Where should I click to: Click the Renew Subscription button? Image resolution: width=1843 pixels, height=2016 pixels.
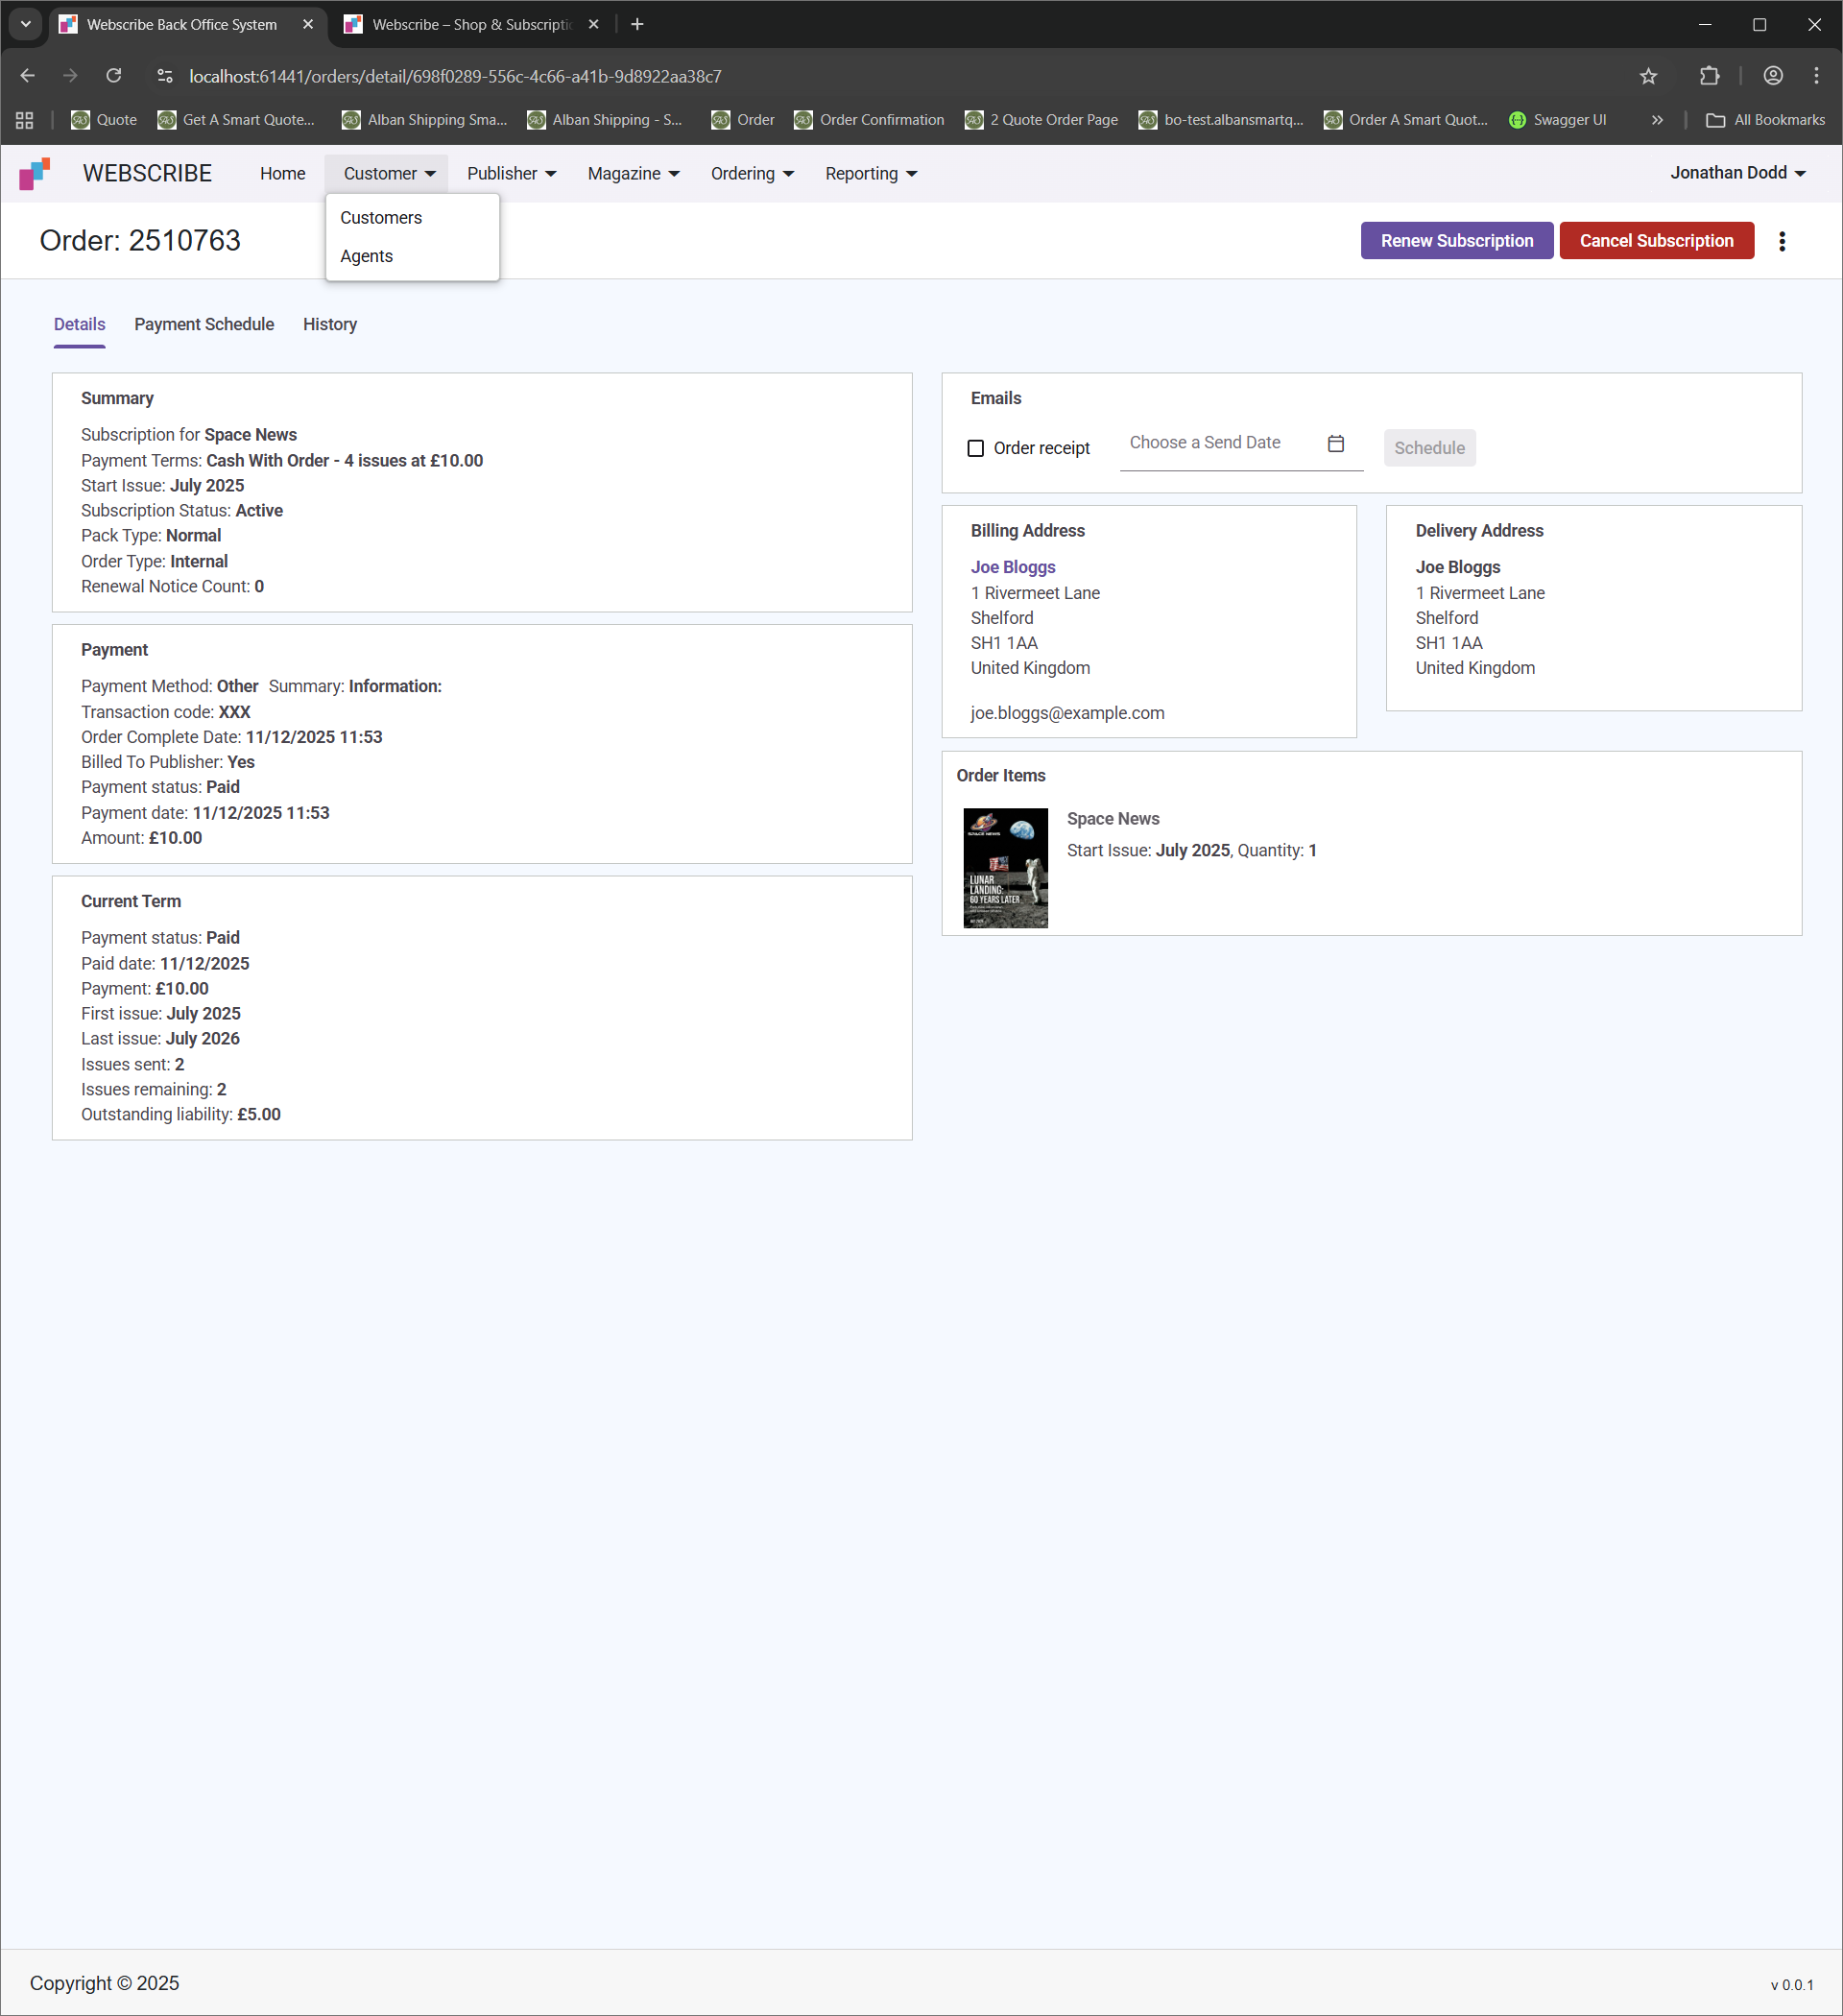point(1456,241)
